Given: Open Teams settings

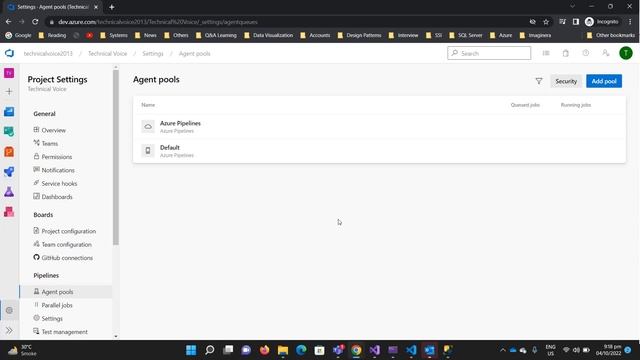Looking at the screenshot, I should [49, 143].
